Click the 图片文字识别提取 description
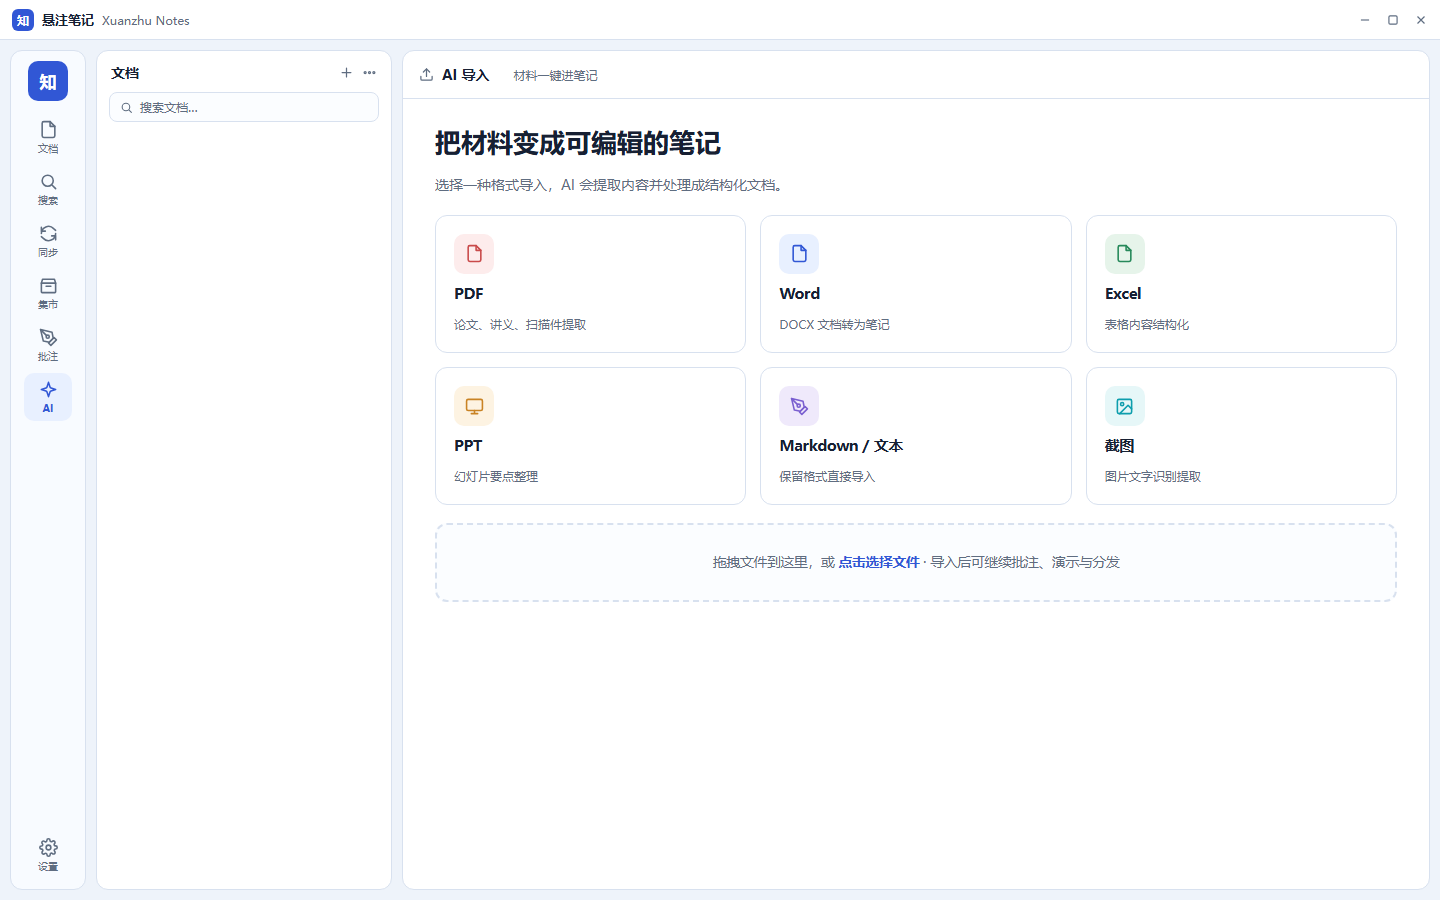The image size is (1440, 900). pyautogui.click(x=1153, y=477)
